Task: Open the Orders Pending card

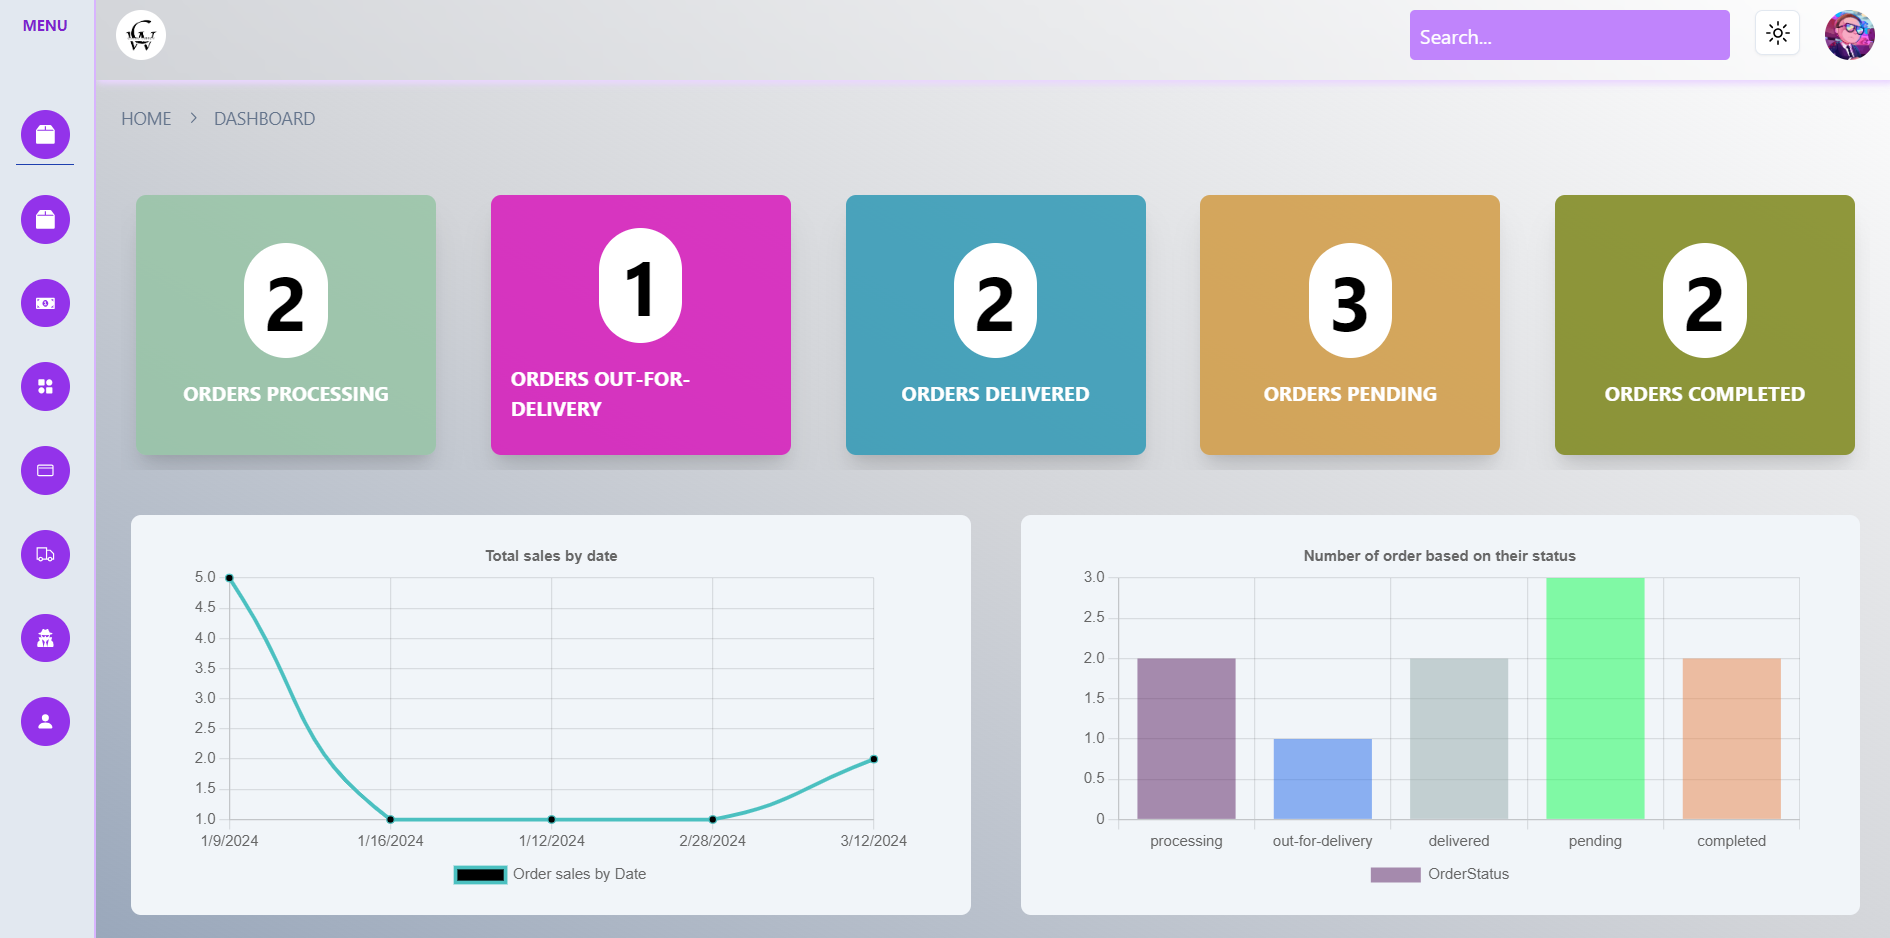Action: [1350, 325]
